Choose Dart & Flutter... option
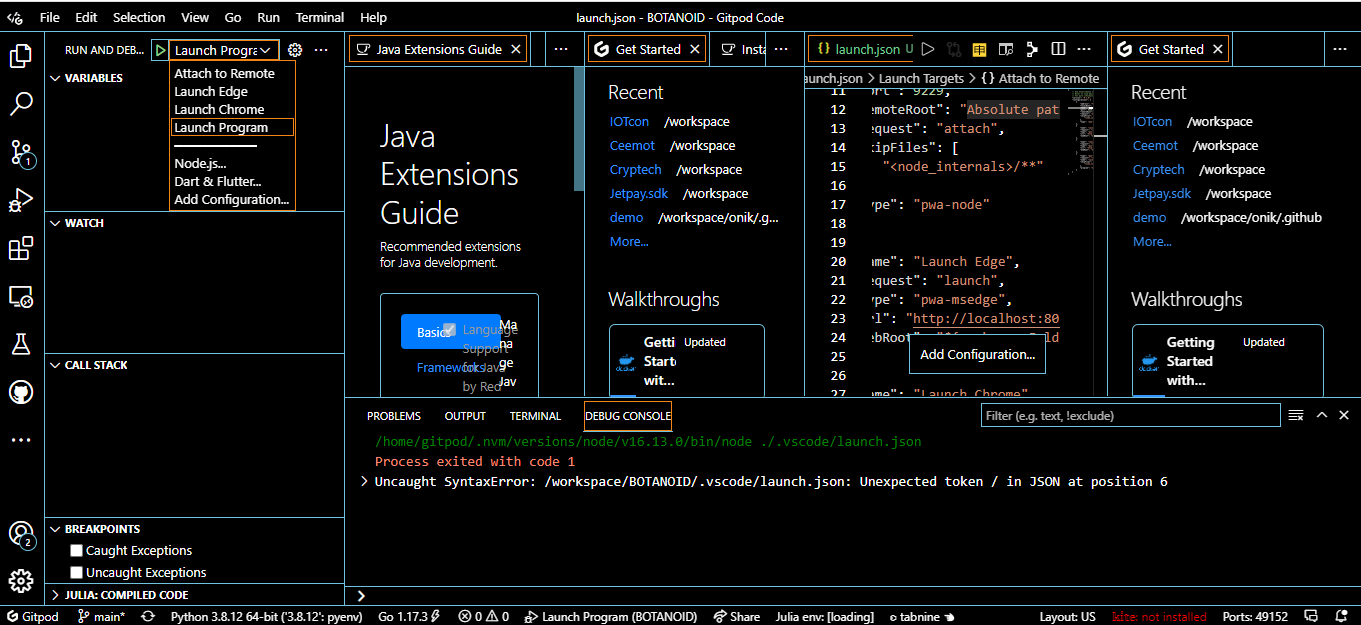1361x625 pixels. tap(233, 181)
